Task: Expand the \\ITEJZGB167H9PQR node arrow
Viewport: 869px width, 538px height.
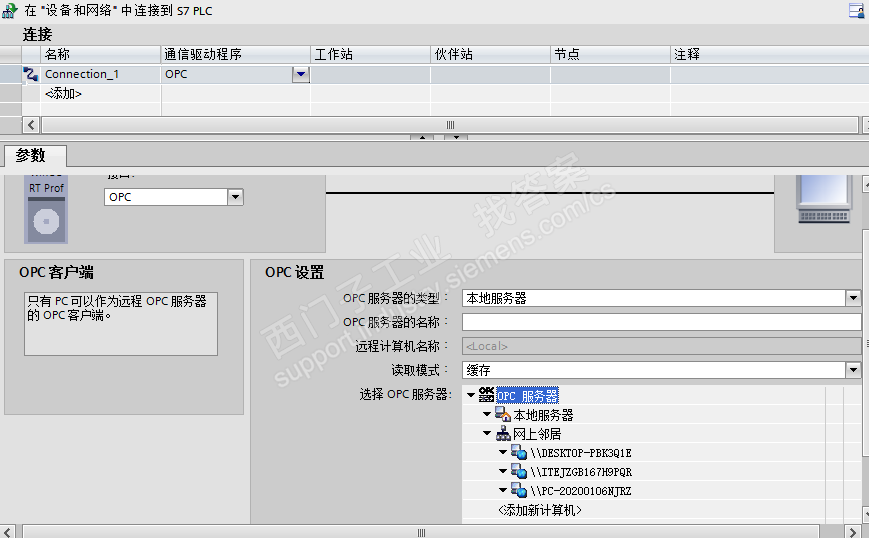Action: click(x=503, y=471)
